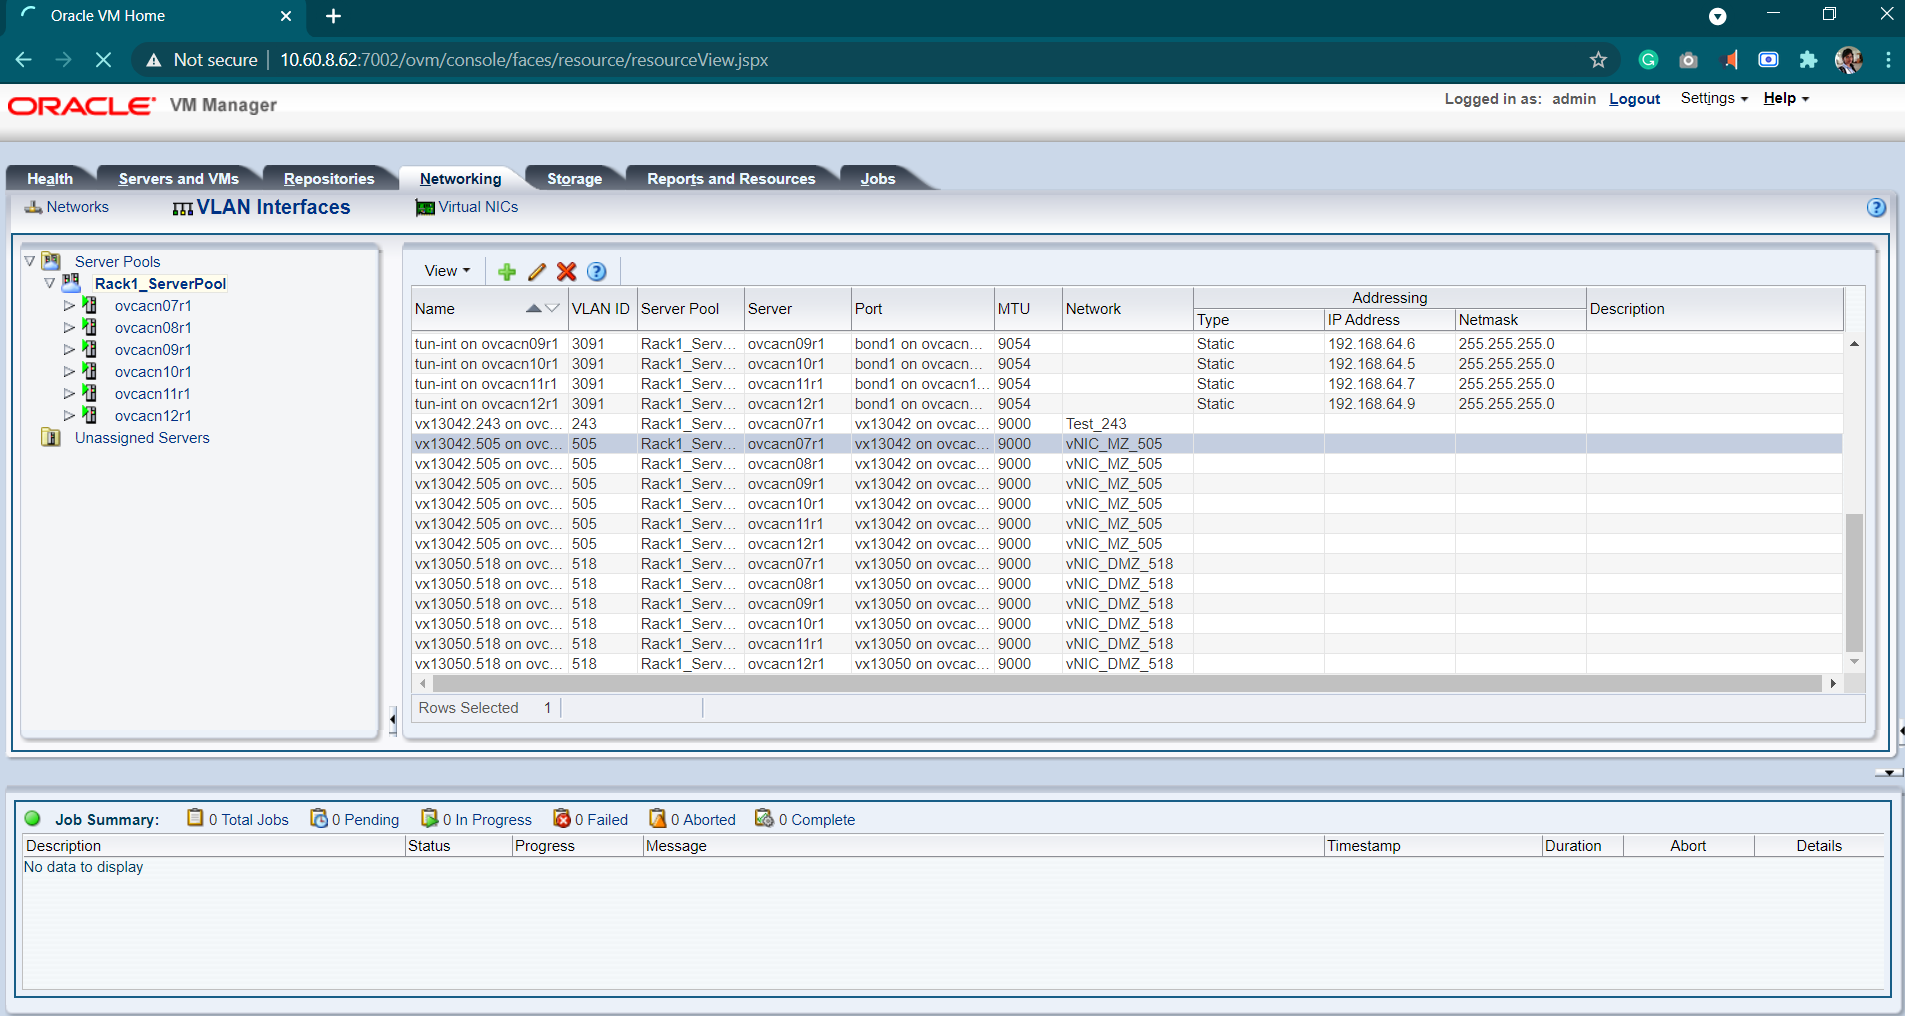Screen dimensions: 1905x1016
Task: Select row with IP 192.168.64.6
Action: (1127, 344)
